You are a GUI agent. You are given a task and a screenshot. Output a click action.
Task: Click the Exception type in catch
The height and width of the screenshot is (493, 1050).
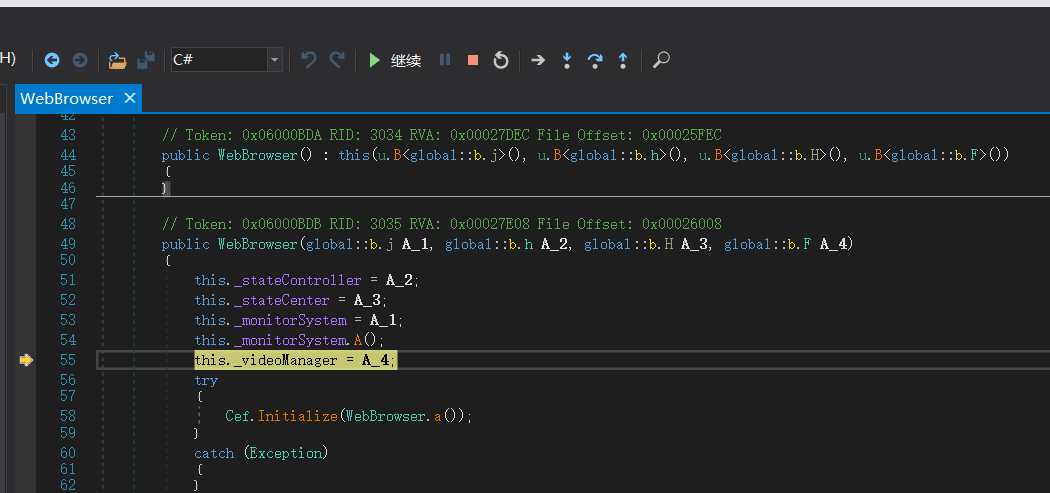tap(286, 453)
